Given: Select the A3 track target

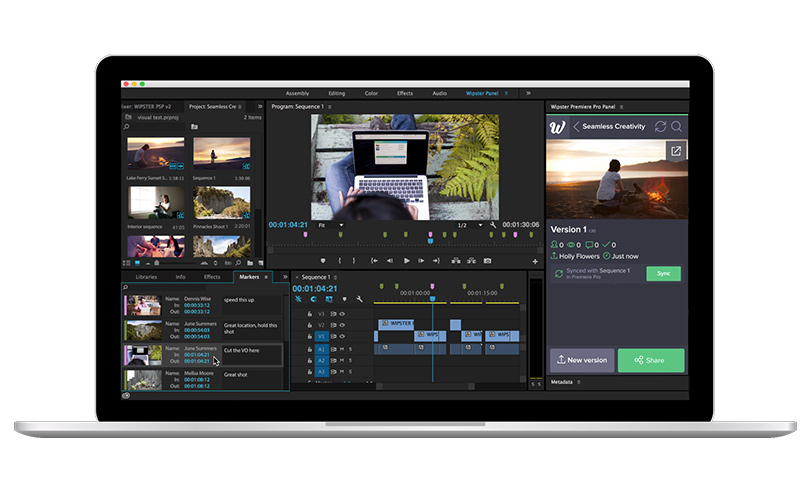Looking at the screenshot, I should click(321, 372).
